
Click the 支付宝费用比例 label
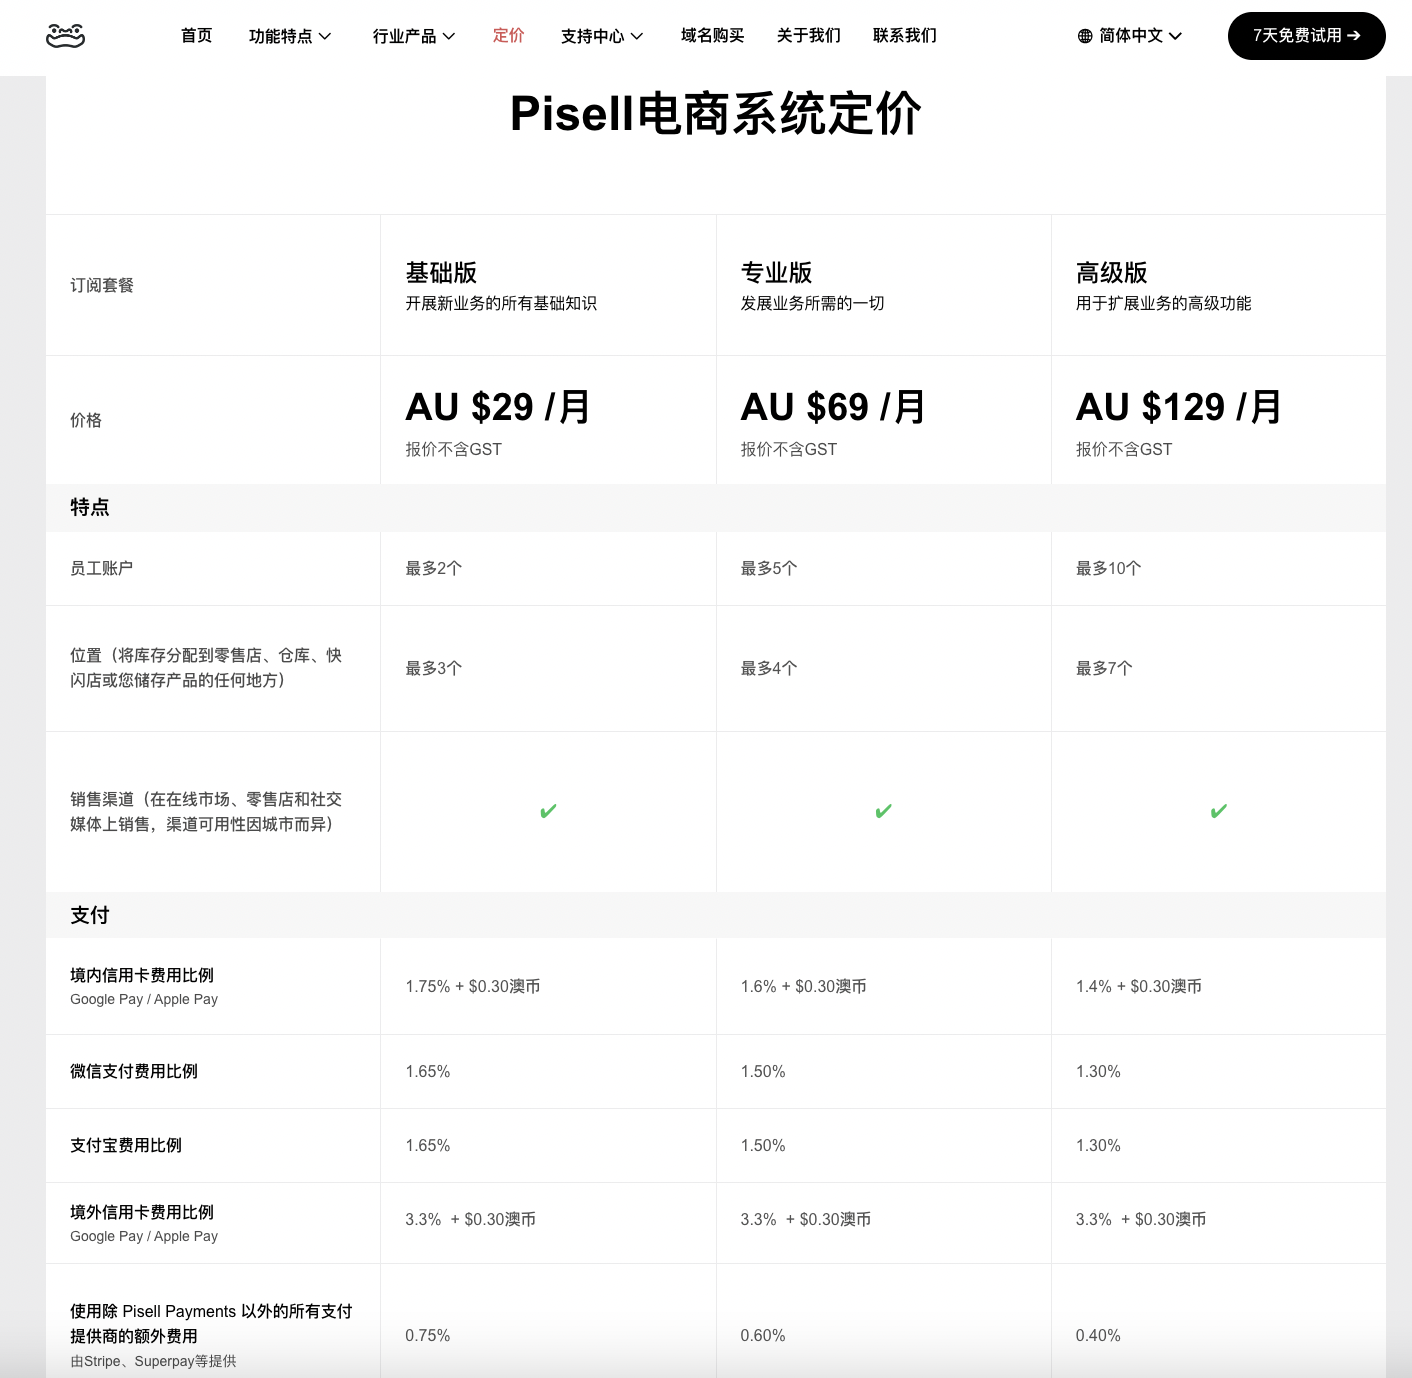[126, 1145]
